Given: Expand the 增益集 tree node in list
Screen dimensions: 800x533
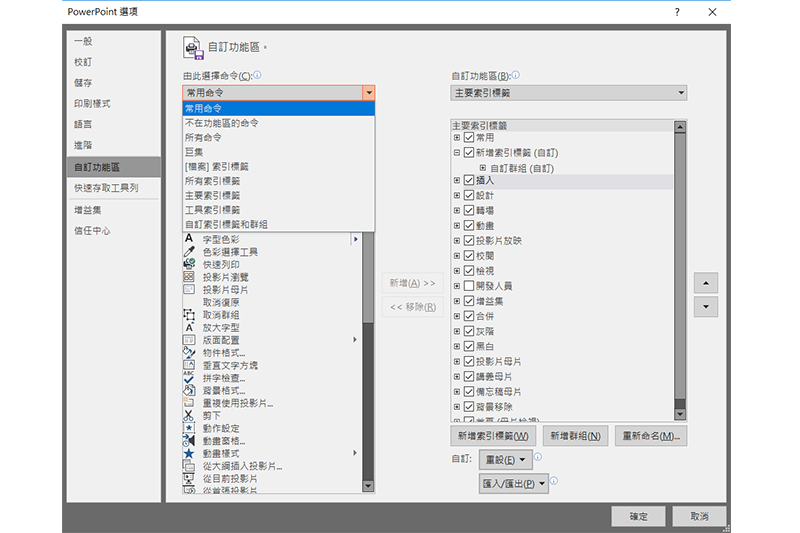Looking at the screenshot, I should point(457,301).
